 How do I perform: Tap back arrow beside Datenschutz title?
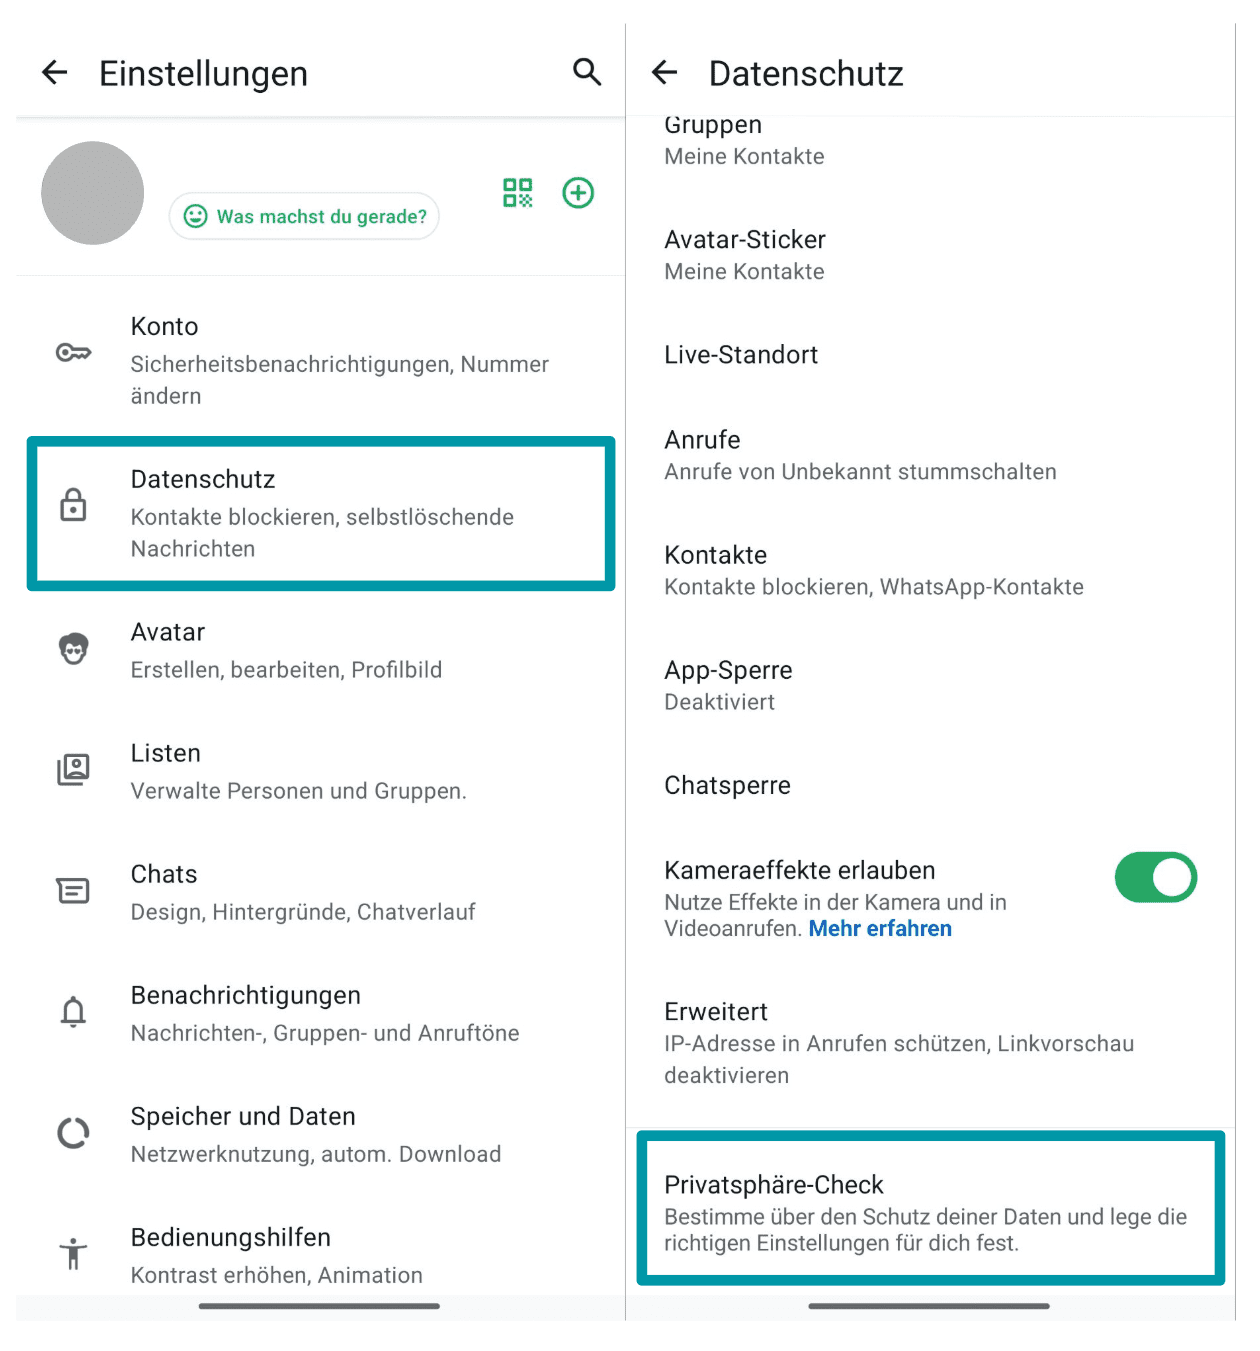665,72
